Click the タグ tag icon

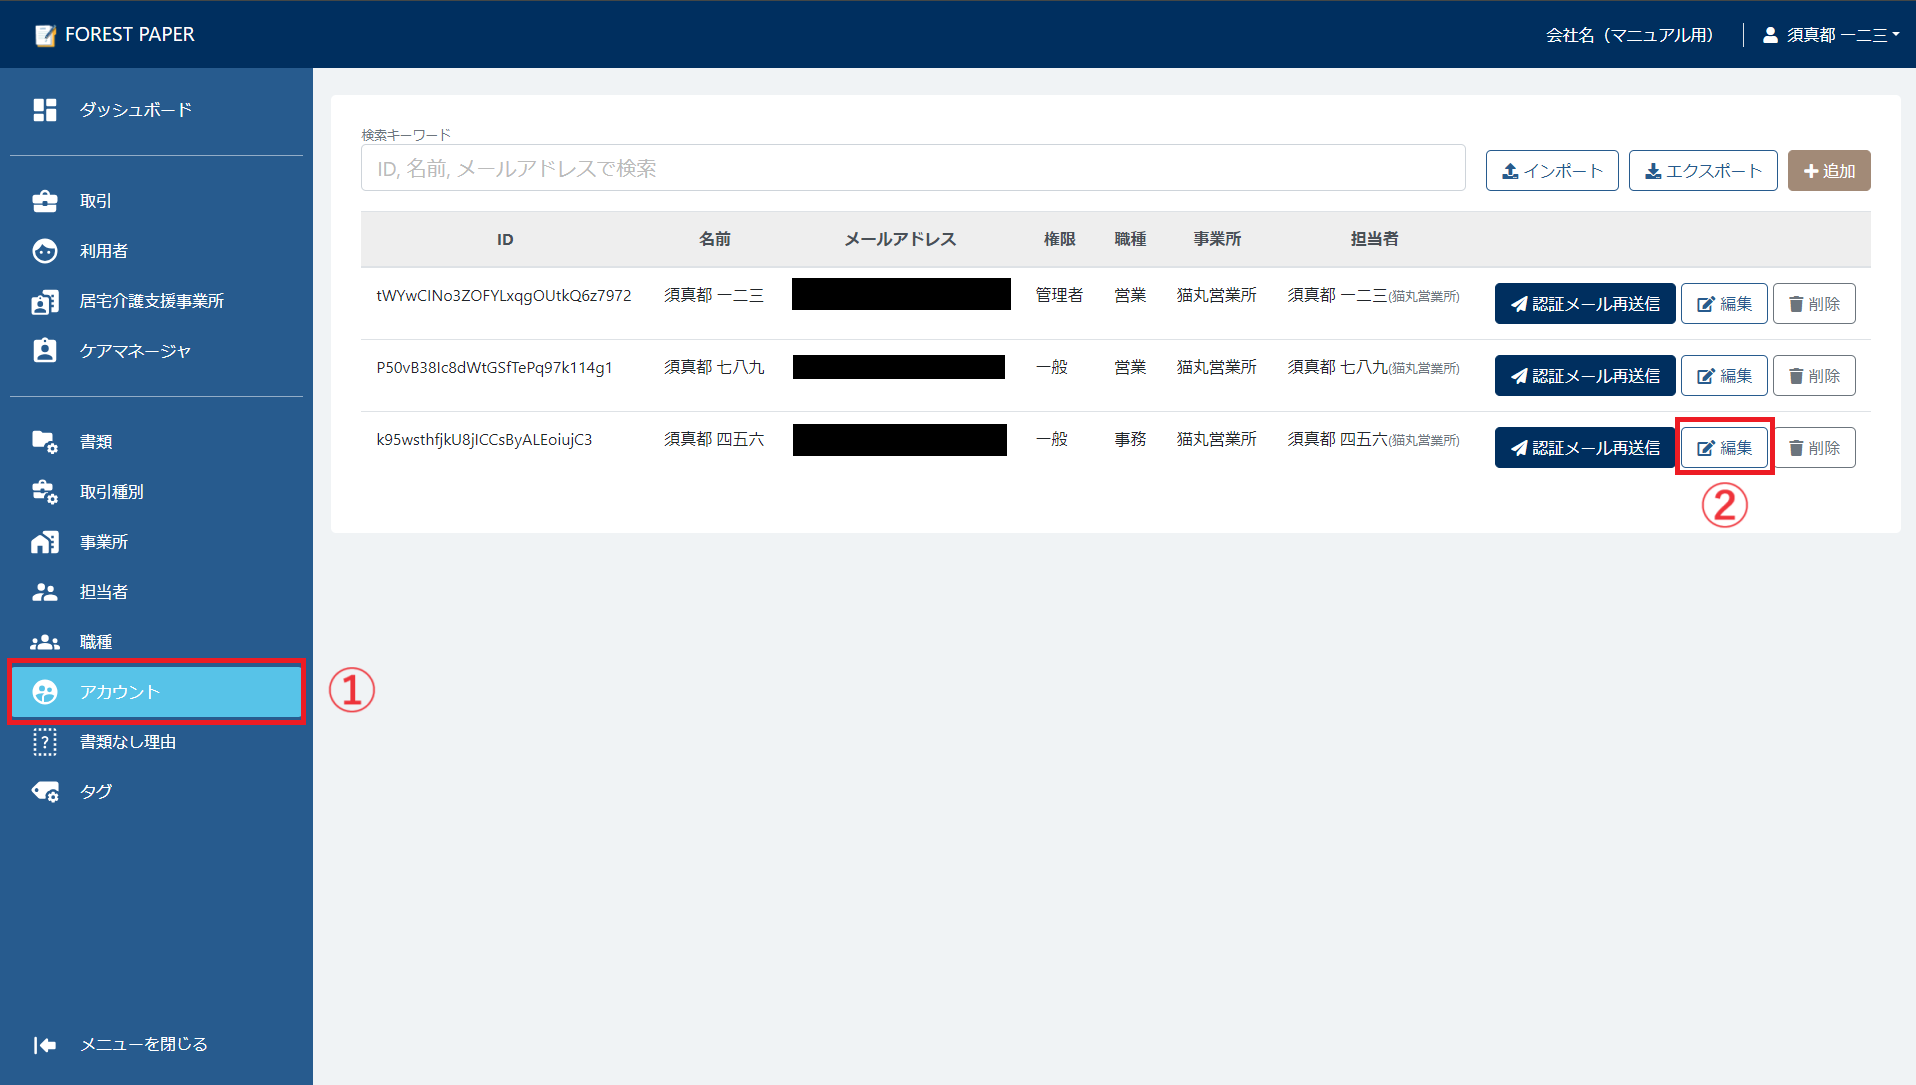coord(45,792)
